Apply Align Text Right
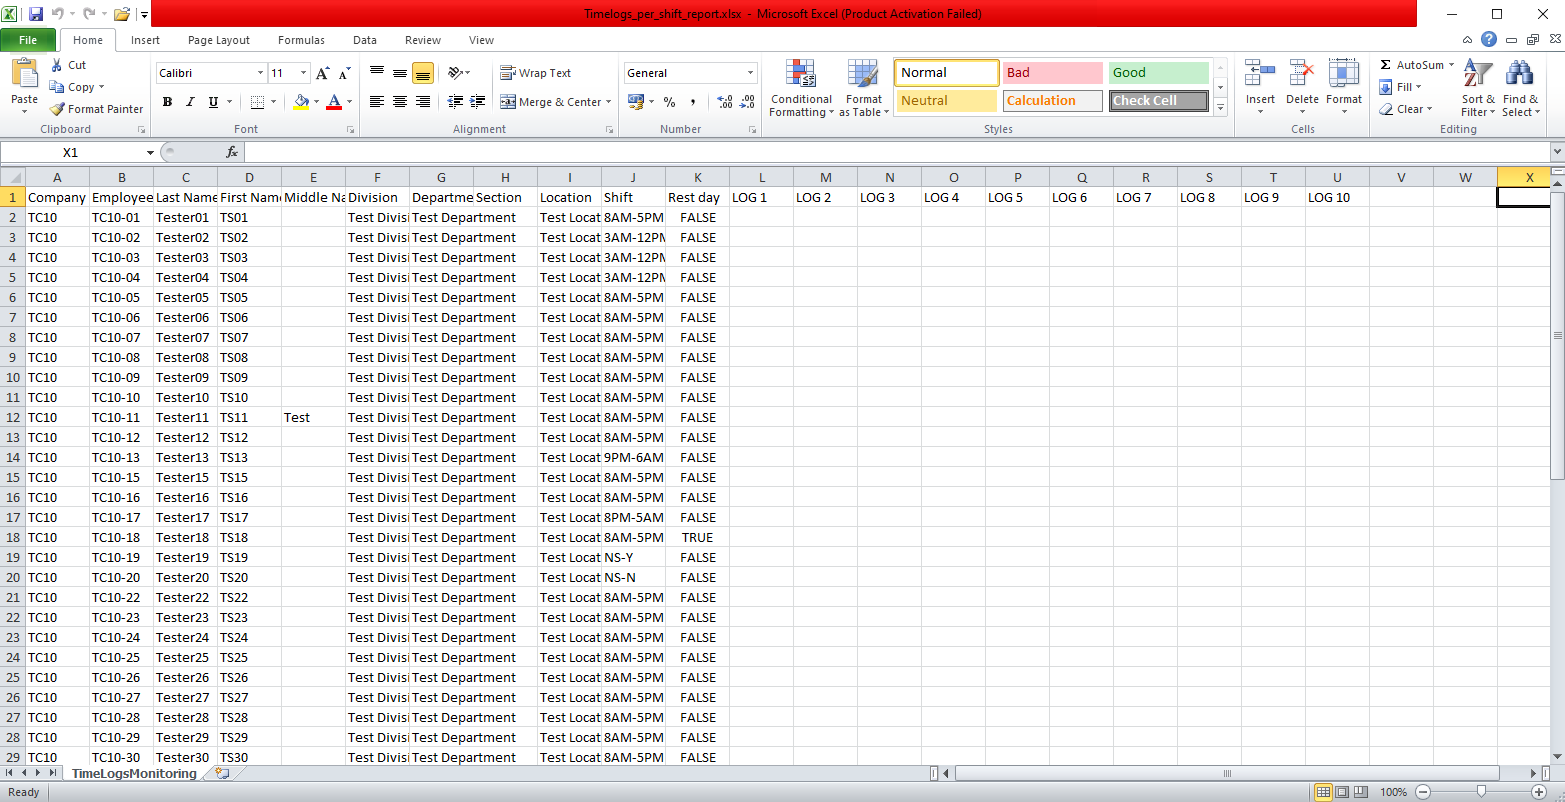 tap(423, 102)
